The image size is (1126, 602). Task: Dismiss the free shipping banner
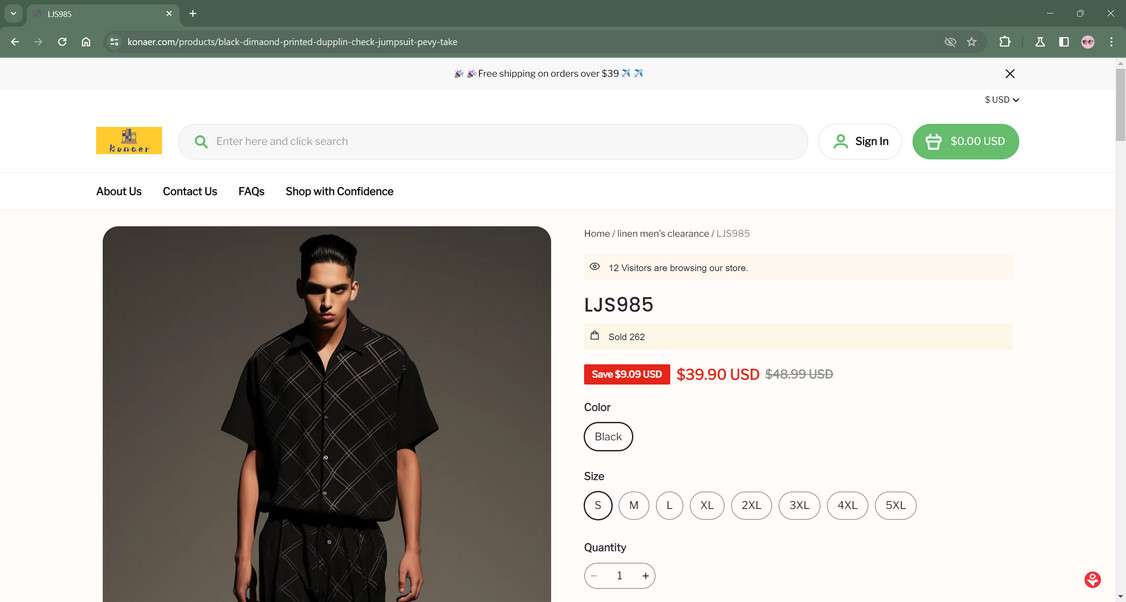(x=1009, y=73)
